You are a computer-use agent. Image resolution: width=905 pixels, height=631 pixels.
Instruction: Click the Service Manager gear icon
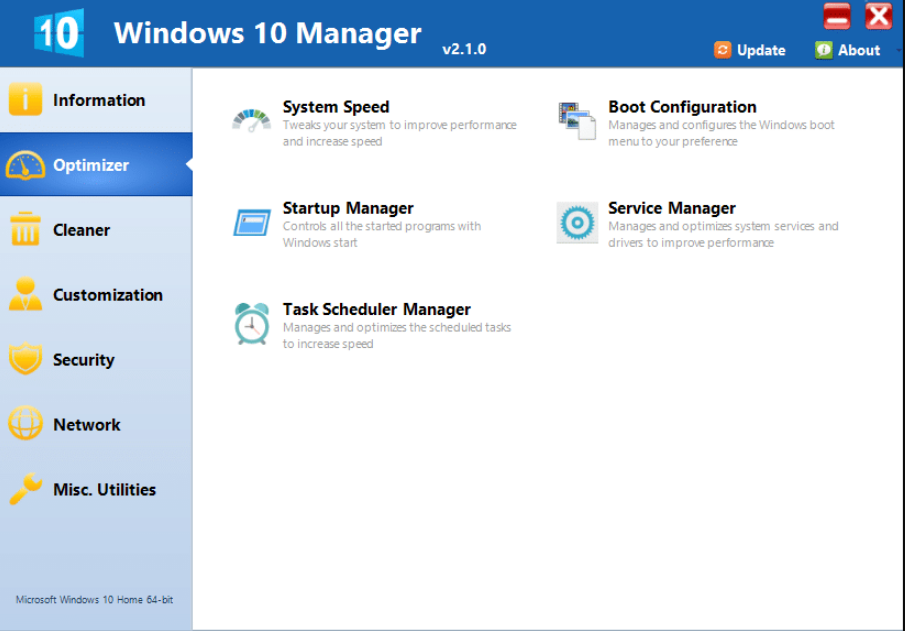tap(577, 223)
